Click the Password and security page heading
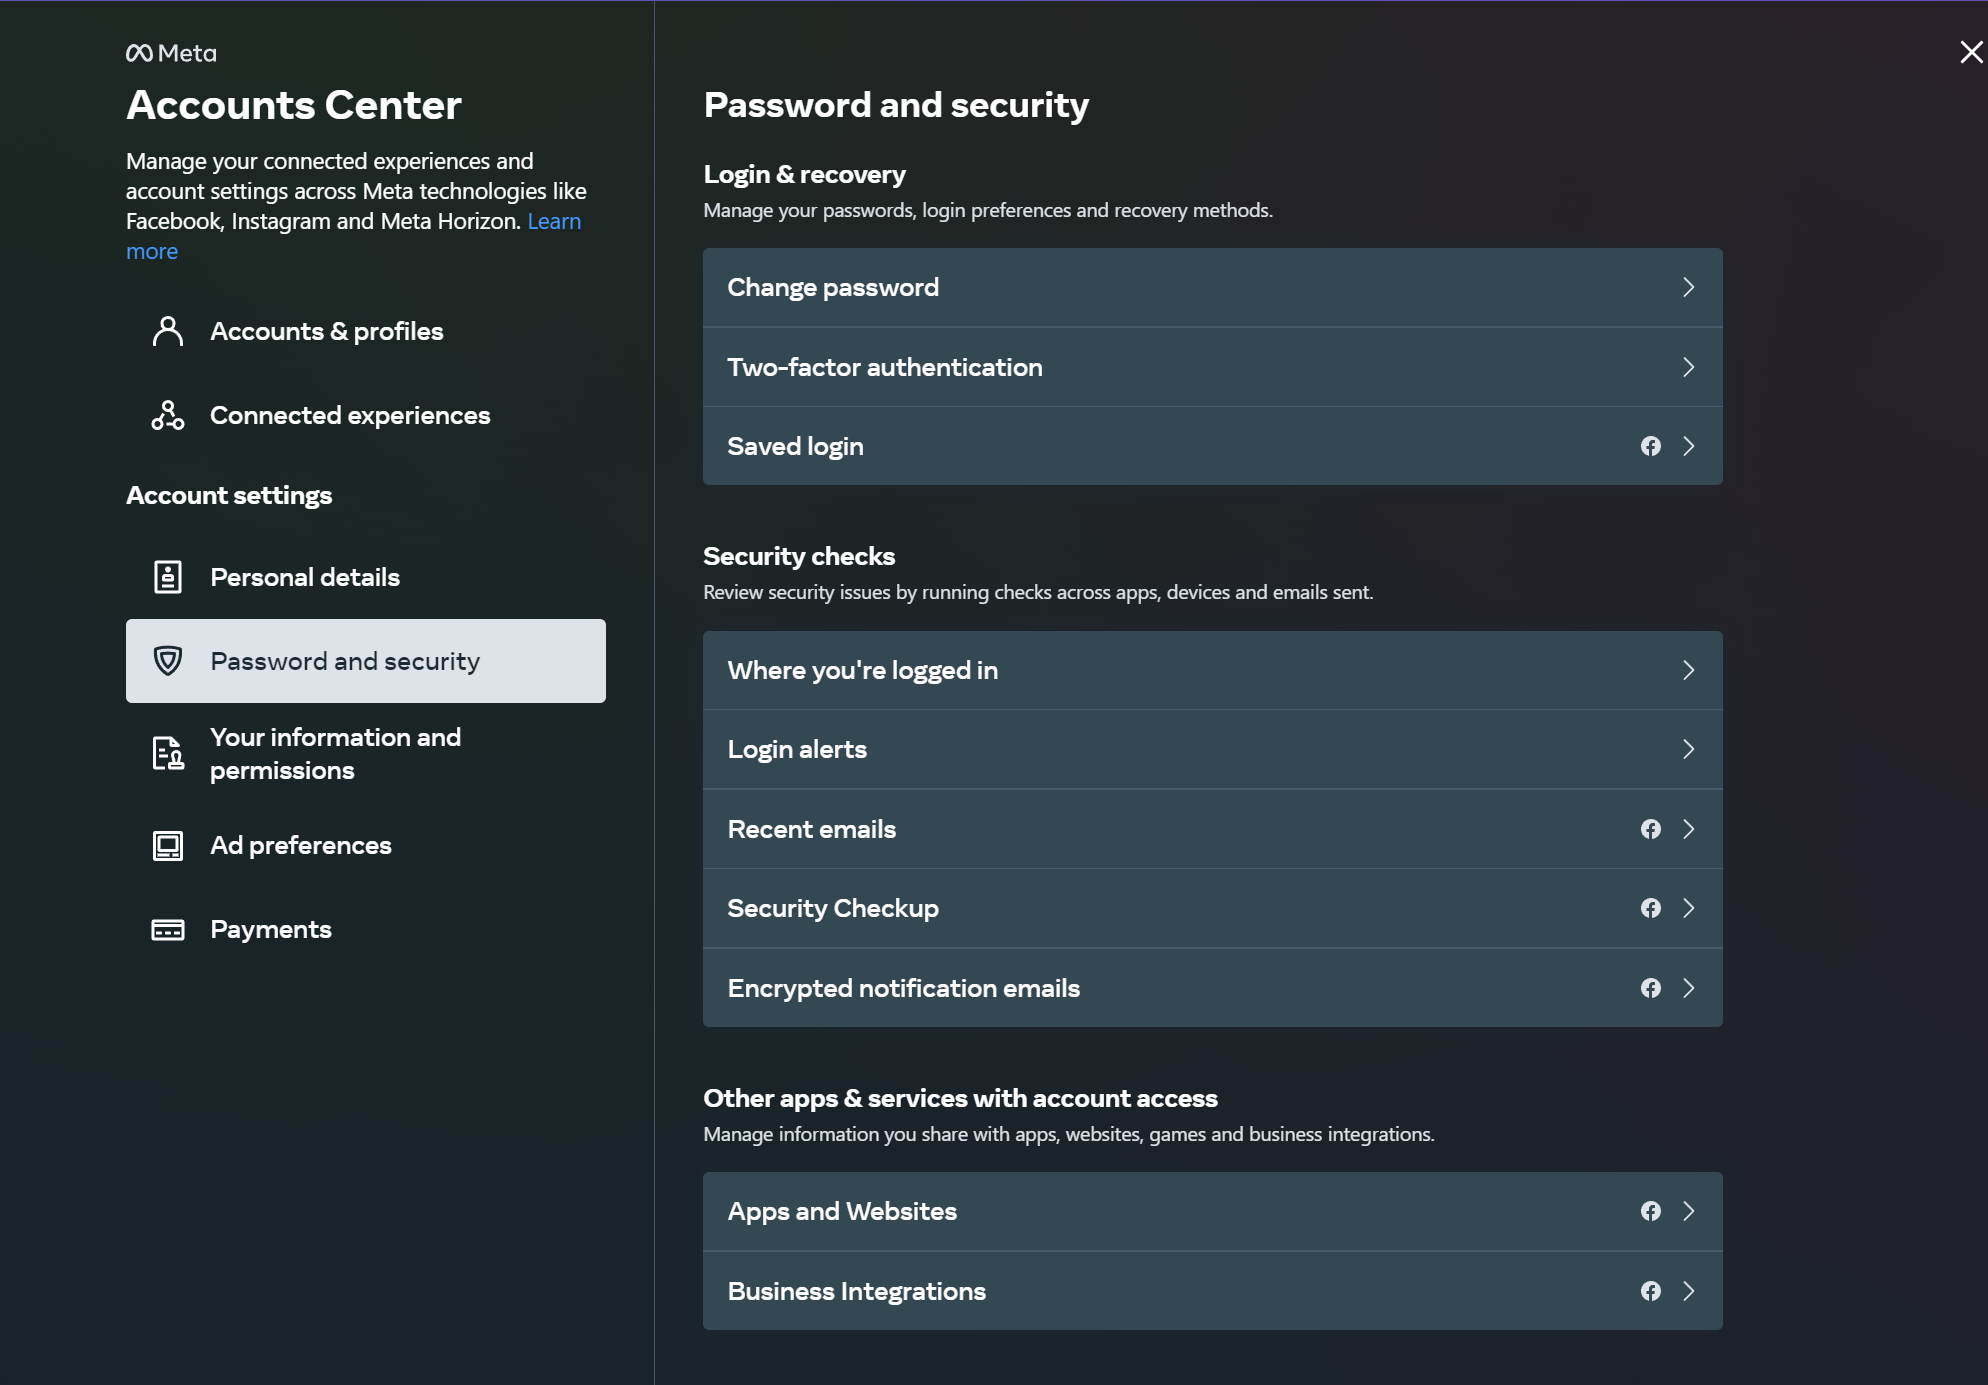 click(896, 105)
